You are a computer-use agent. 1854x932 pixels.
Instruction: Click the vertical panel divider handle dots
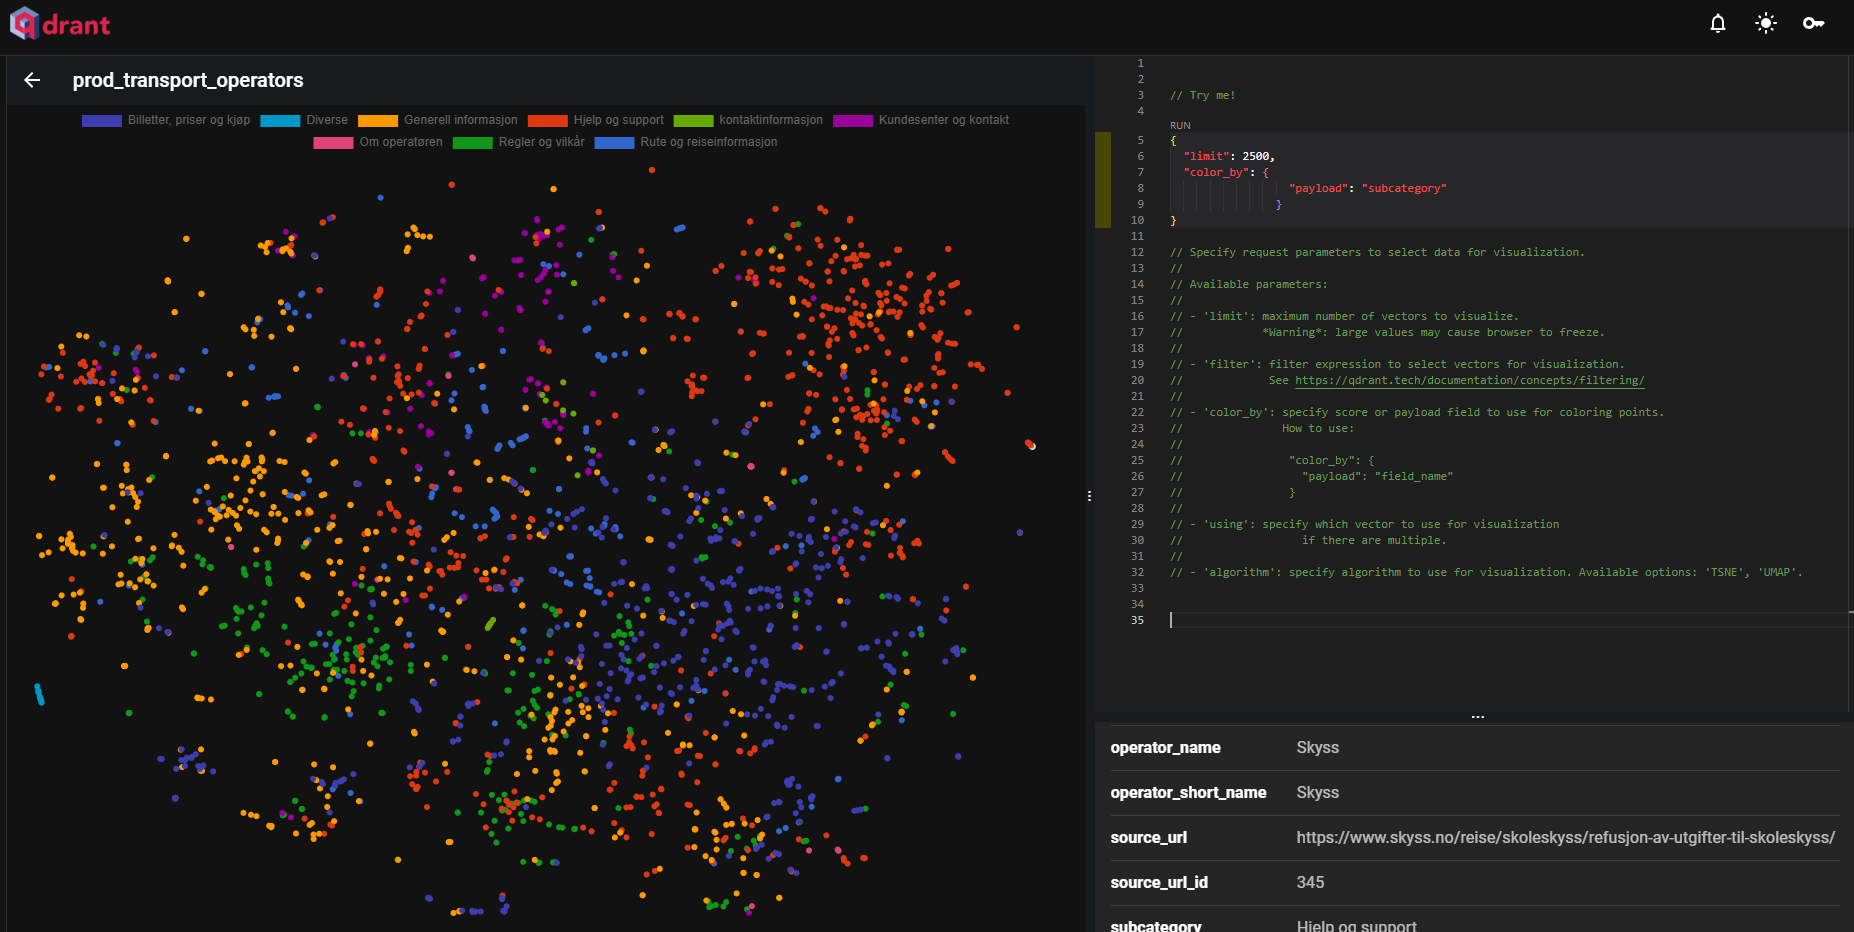point(1089,496)
